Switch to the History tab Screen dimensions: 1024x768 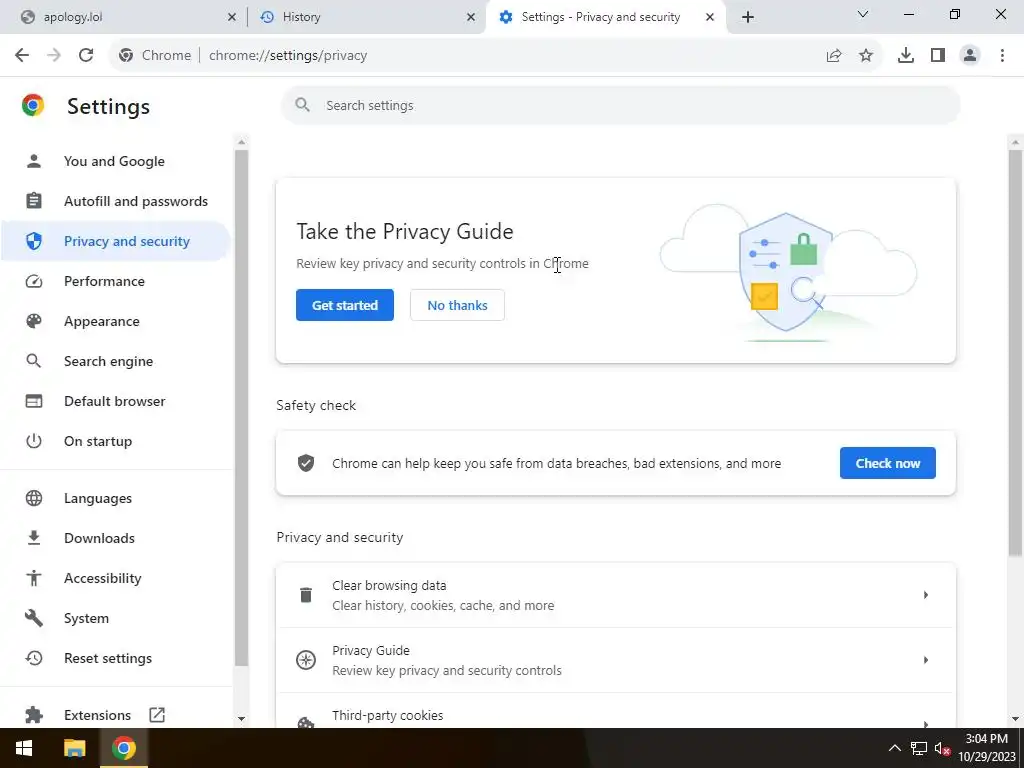coord(366,17)
